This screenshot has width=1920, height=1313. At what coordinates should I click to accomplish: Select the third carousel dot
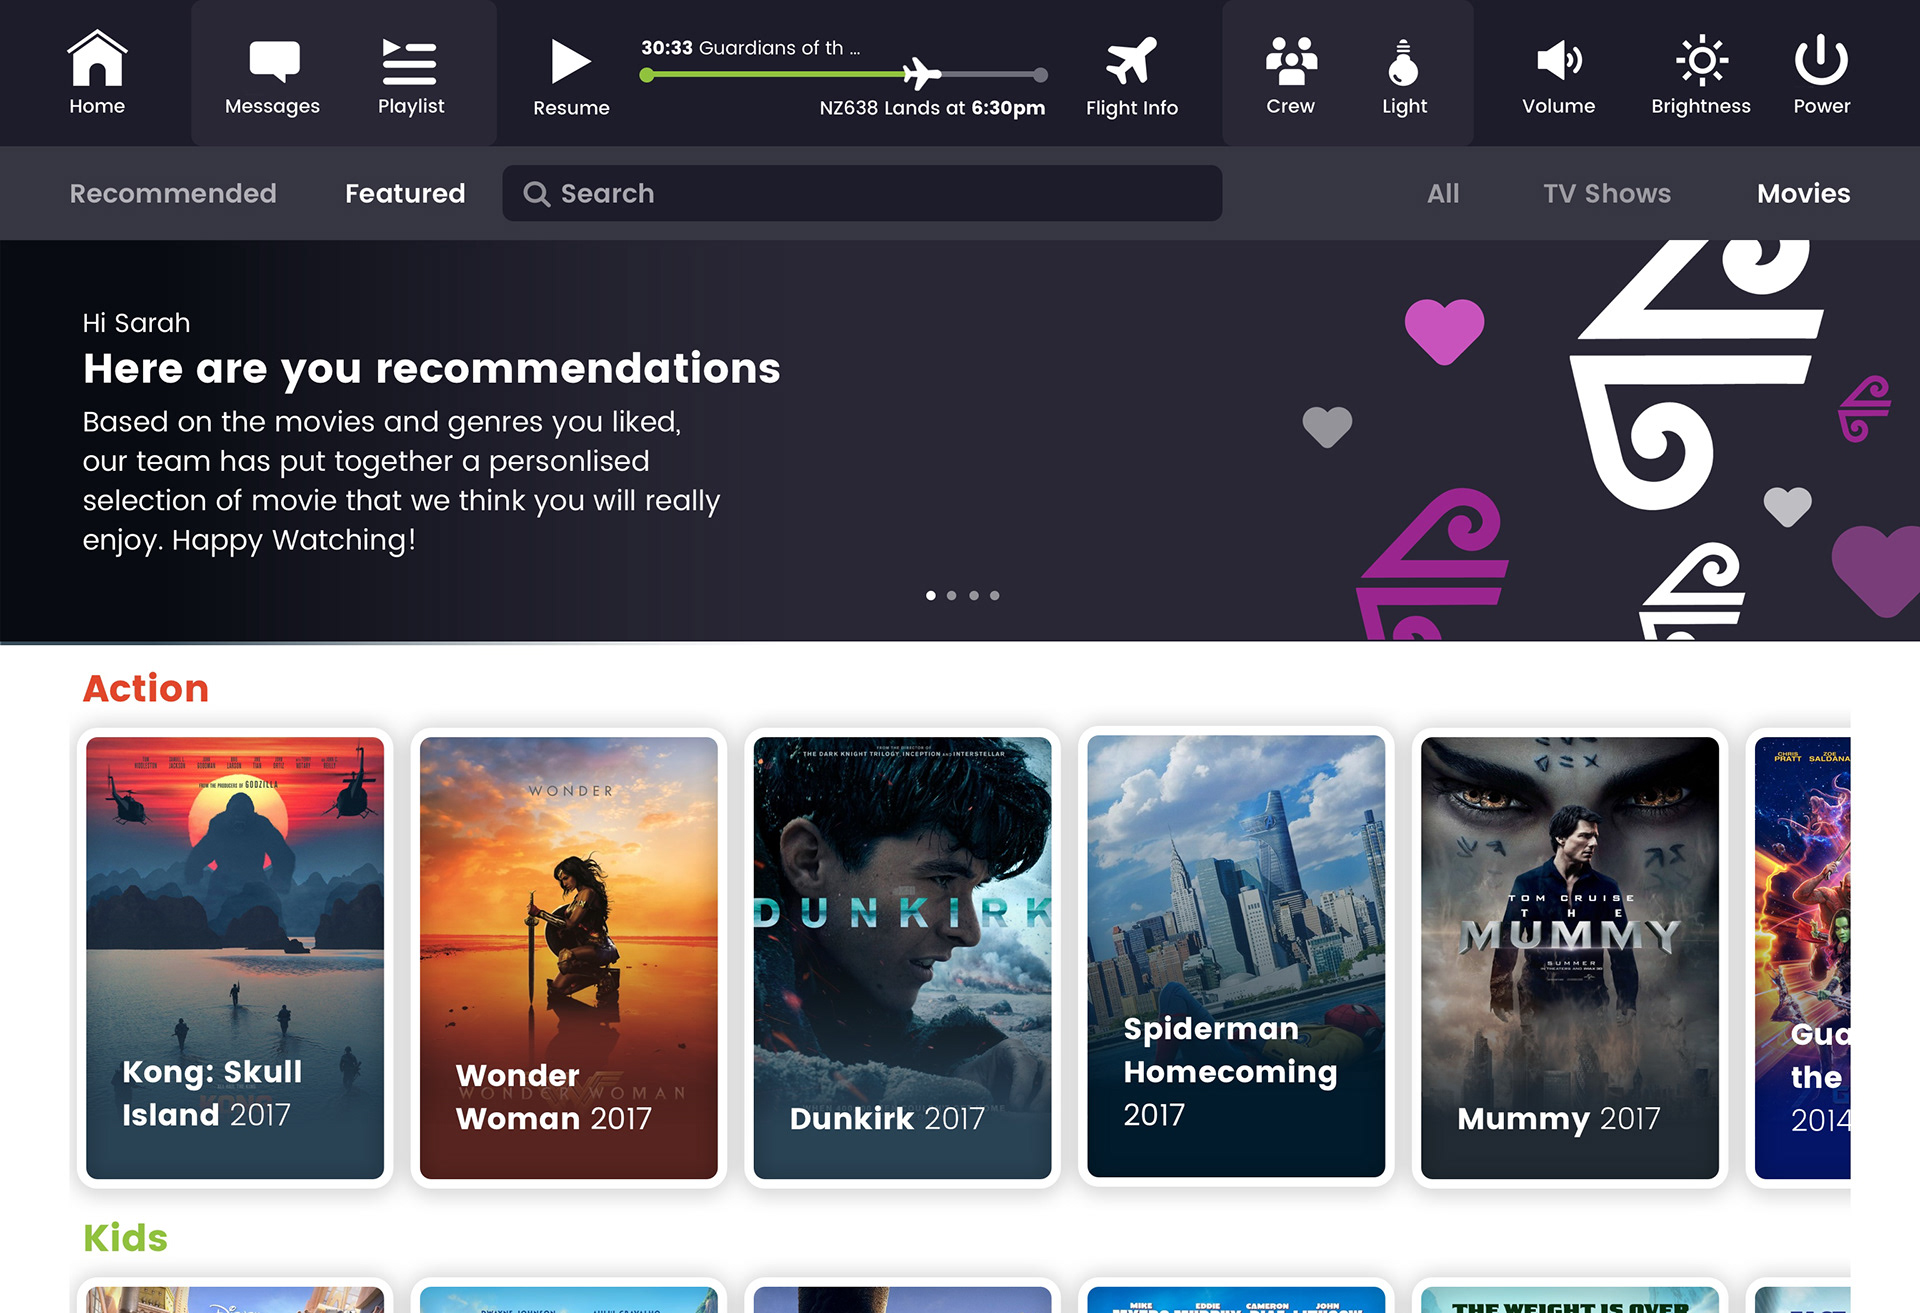(974, 596)
